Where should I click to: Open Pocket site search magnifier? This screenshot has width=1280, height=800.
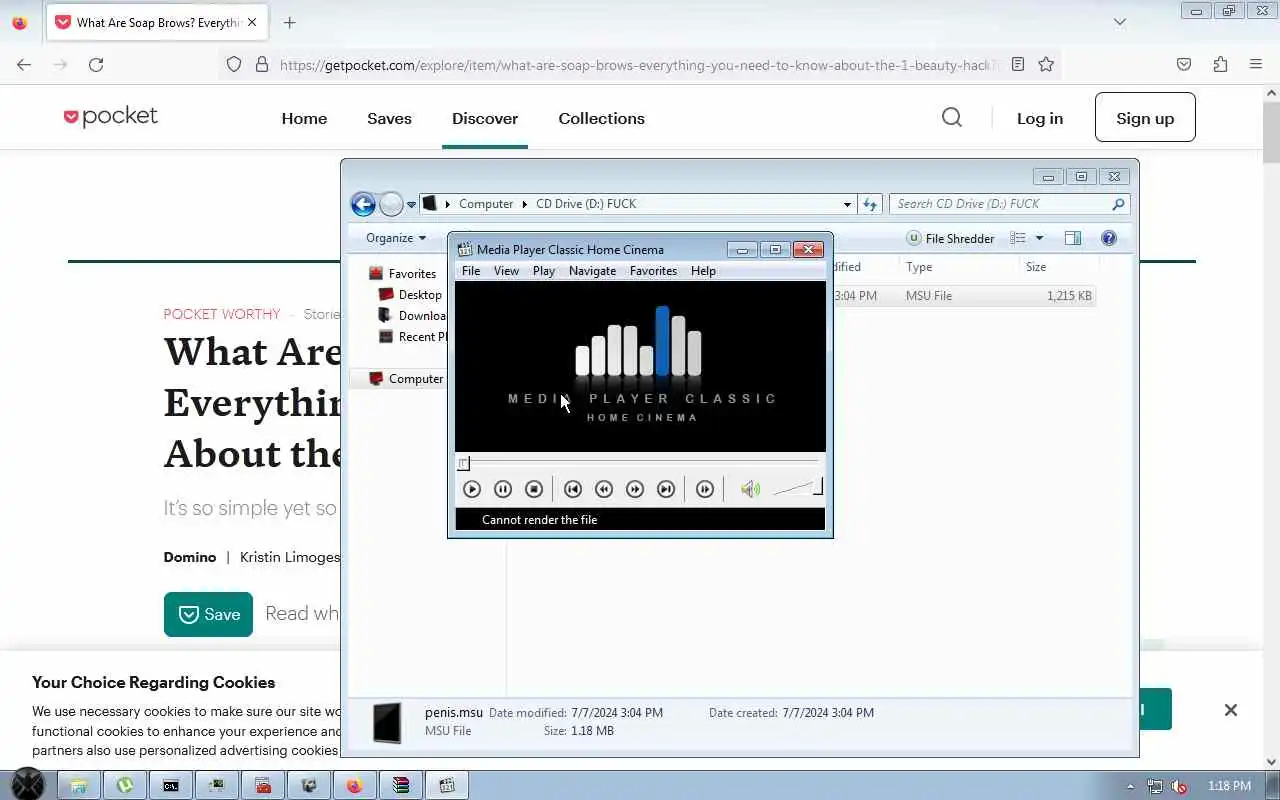point(952,118)
